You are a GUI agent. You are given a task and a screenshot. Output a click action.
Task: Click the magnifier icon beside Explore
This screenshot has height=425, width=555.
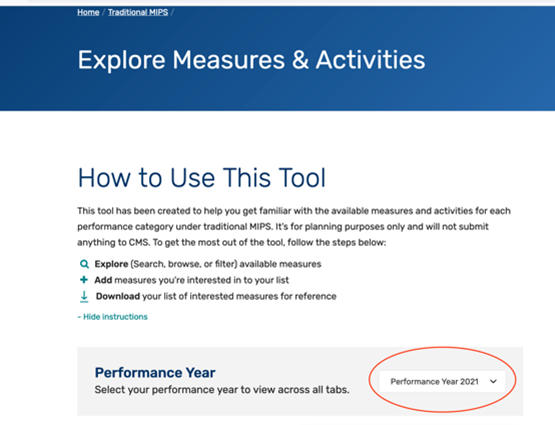84,264
